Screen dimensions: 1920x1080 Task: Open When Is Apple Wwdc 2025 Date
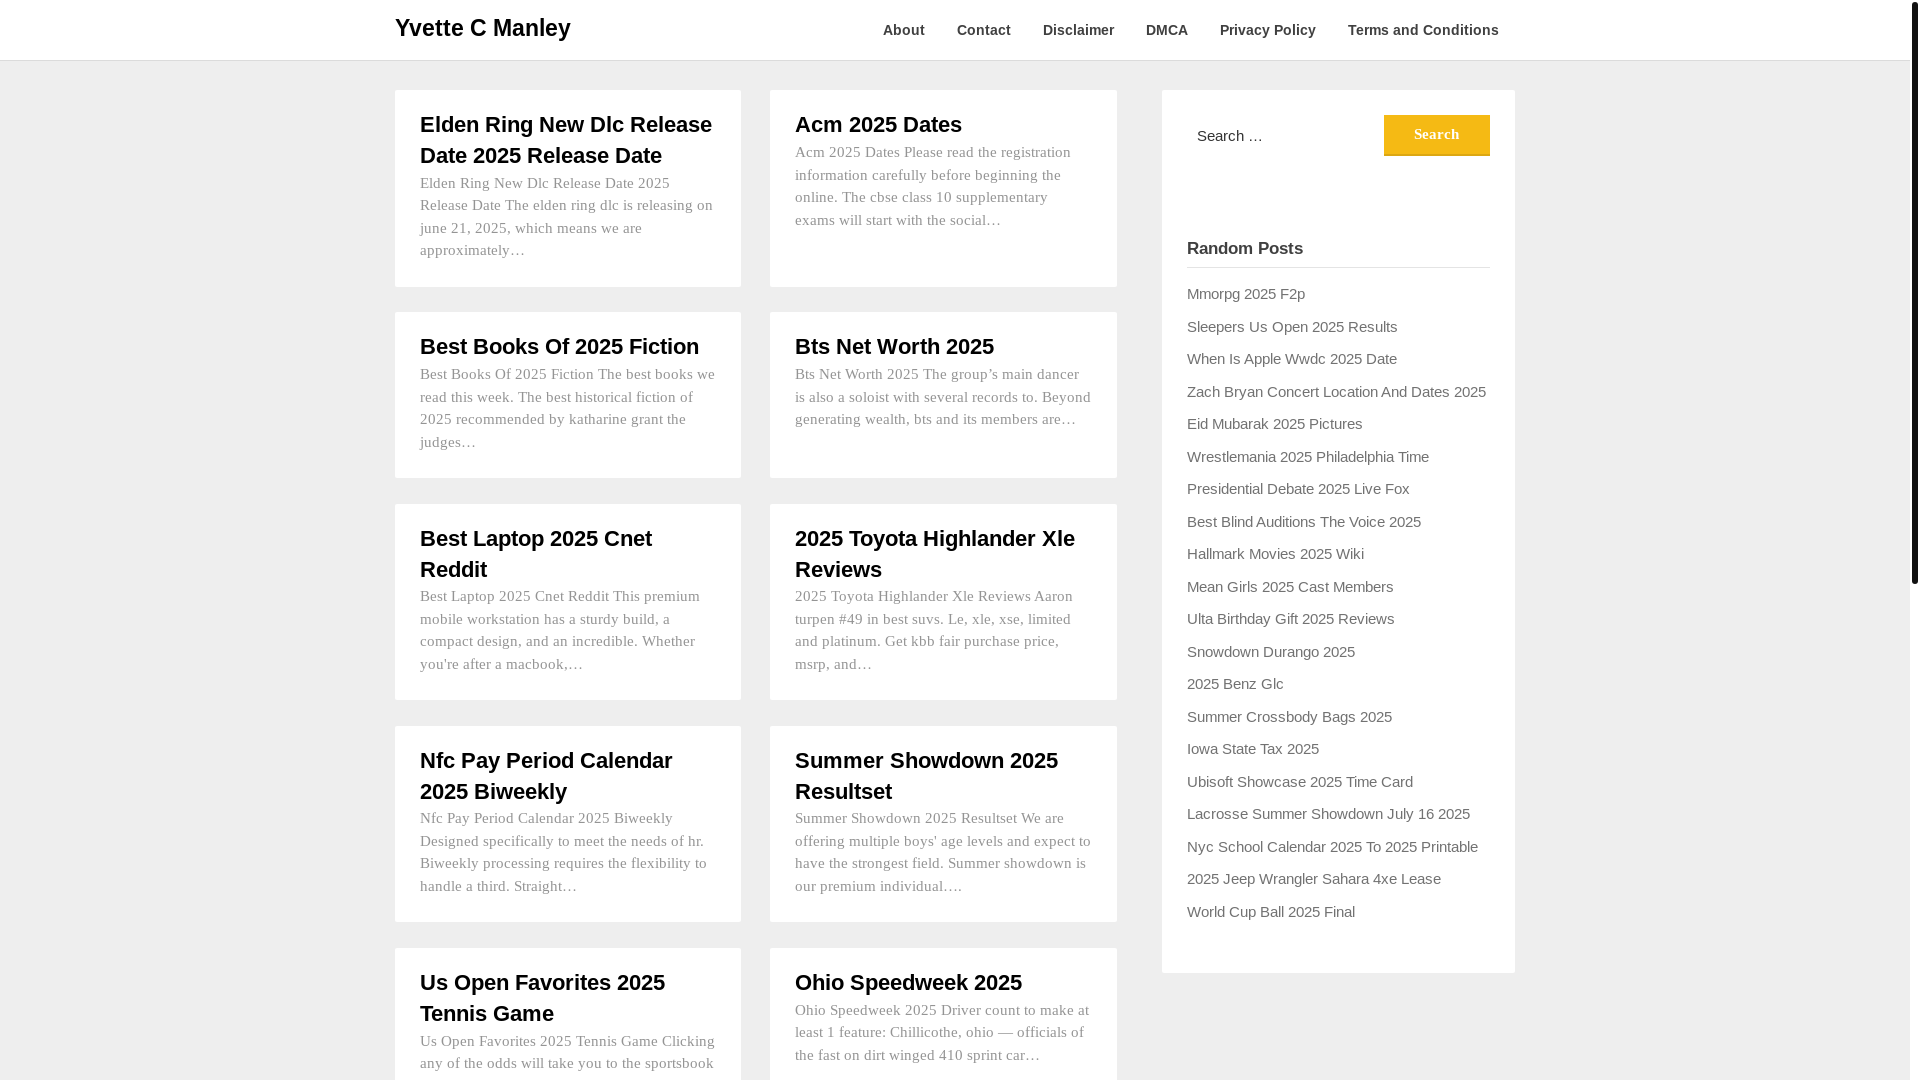(x=1292, y=359)
